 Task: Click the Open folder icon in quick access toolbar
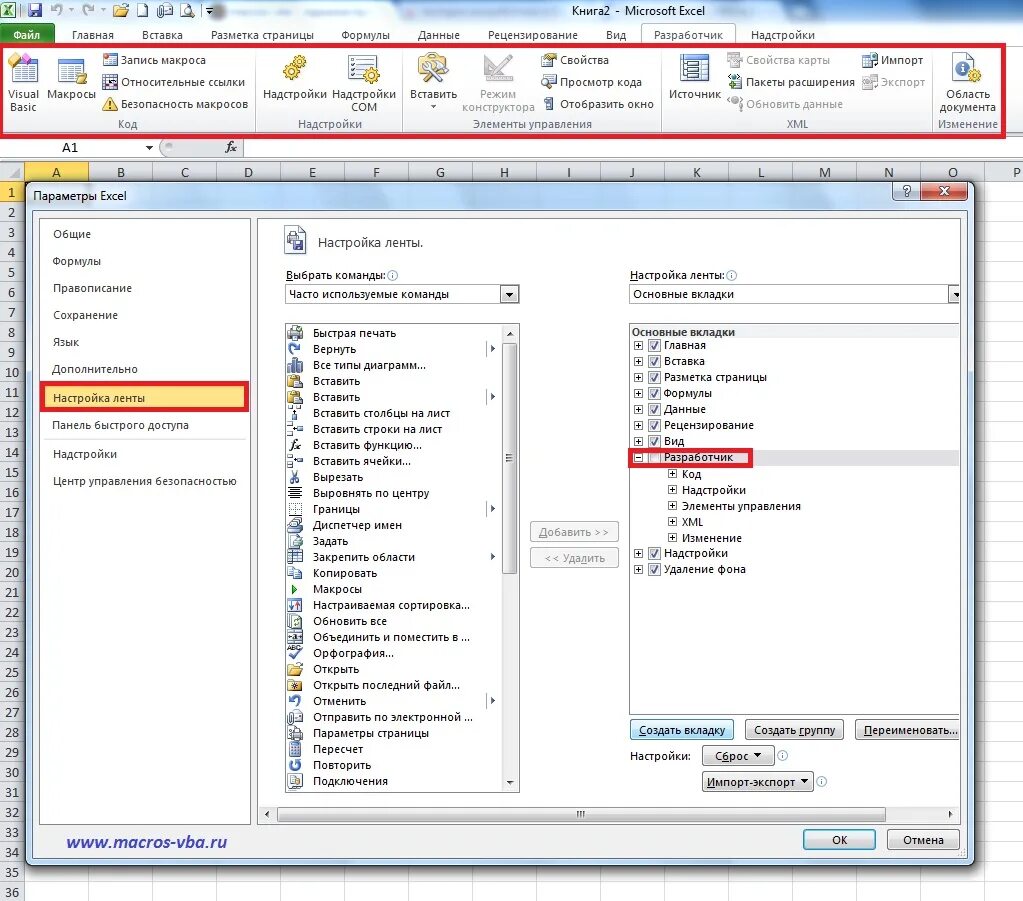(x=120, y=10)
